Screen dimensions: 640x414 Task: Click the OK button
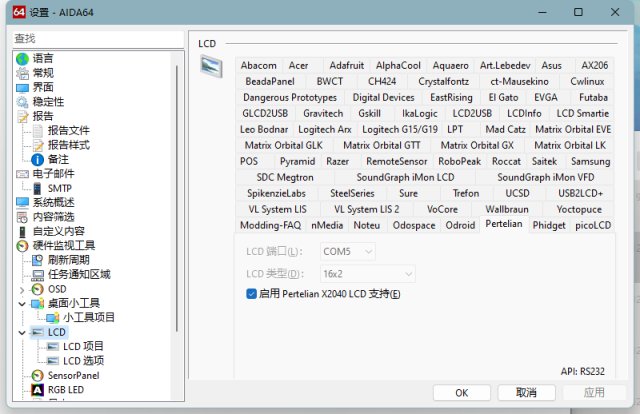click(x=462, y=393)
